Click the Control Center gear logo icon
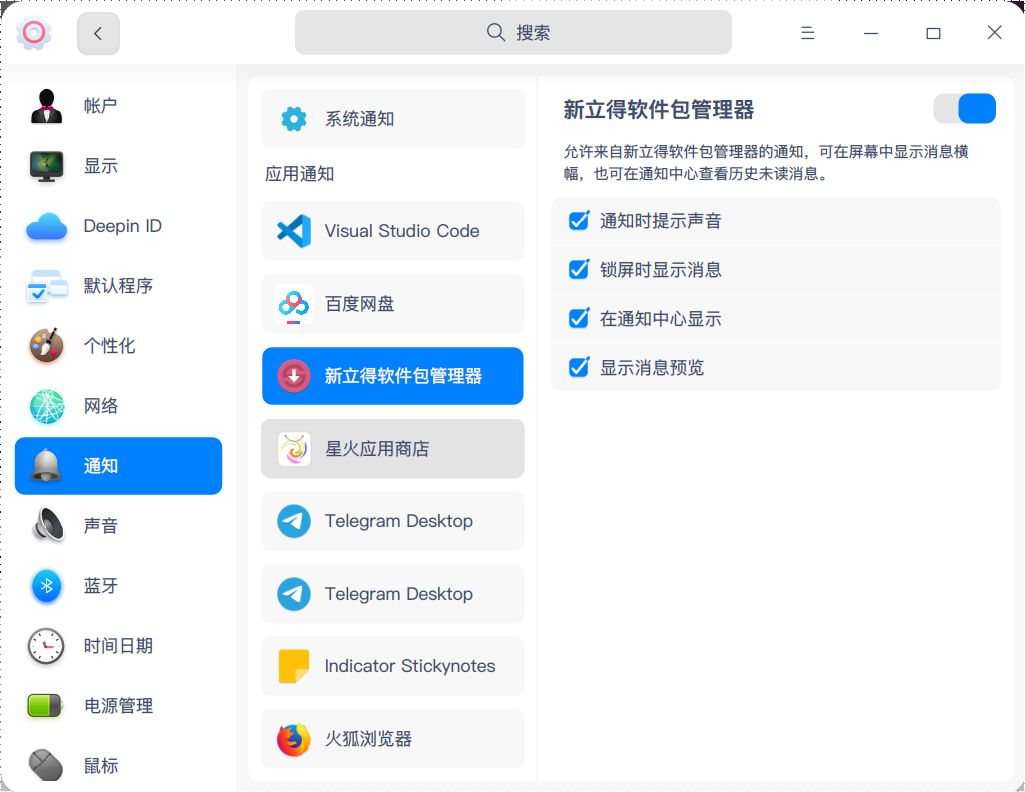 click(x=34, y=33)
